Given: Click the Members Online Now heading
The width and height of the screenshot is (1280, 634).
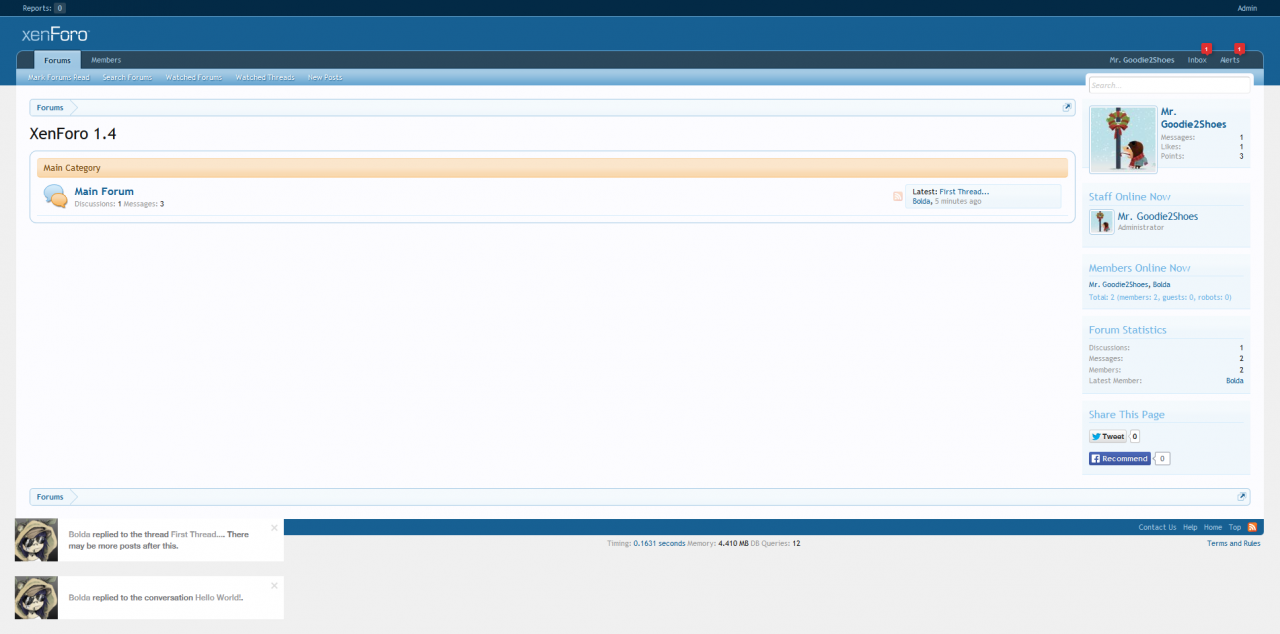Looking at the screenshot, I should tap(1139, 268).
